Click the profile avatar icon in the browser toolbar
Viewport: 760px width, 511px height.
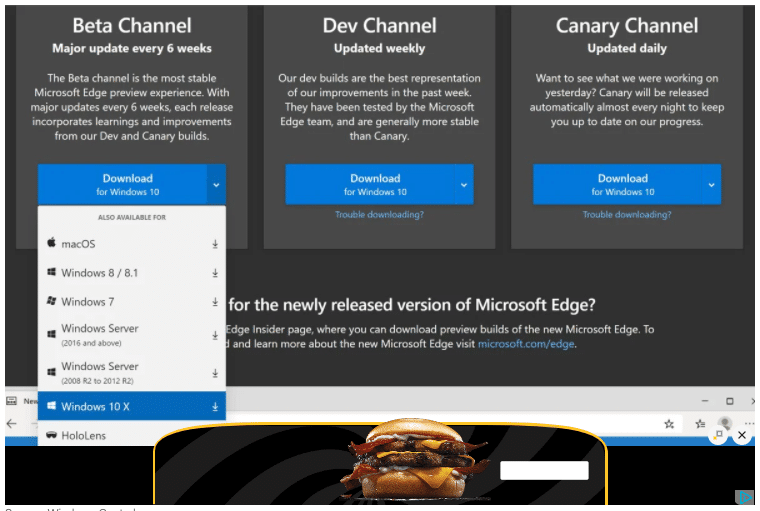click(724, 423)
